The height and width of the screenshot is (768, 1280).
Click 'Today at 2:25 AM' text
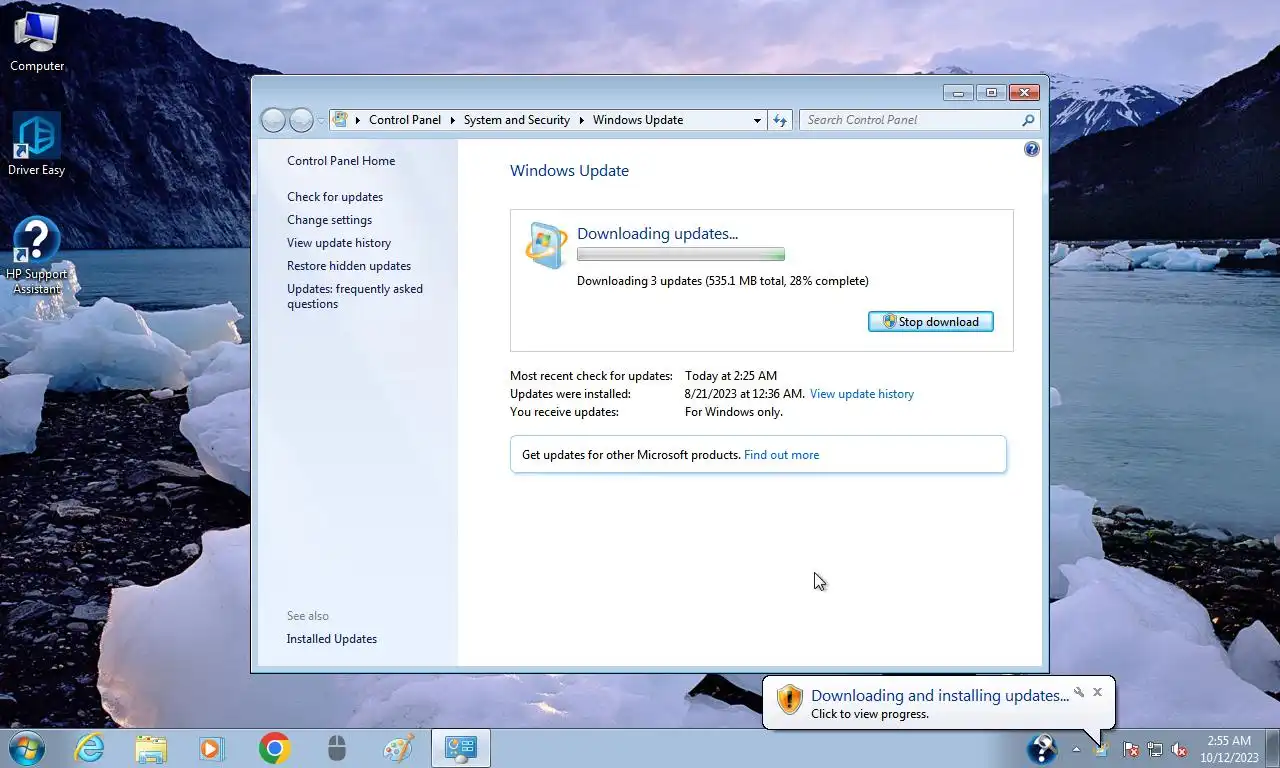(x=731, y=376)
